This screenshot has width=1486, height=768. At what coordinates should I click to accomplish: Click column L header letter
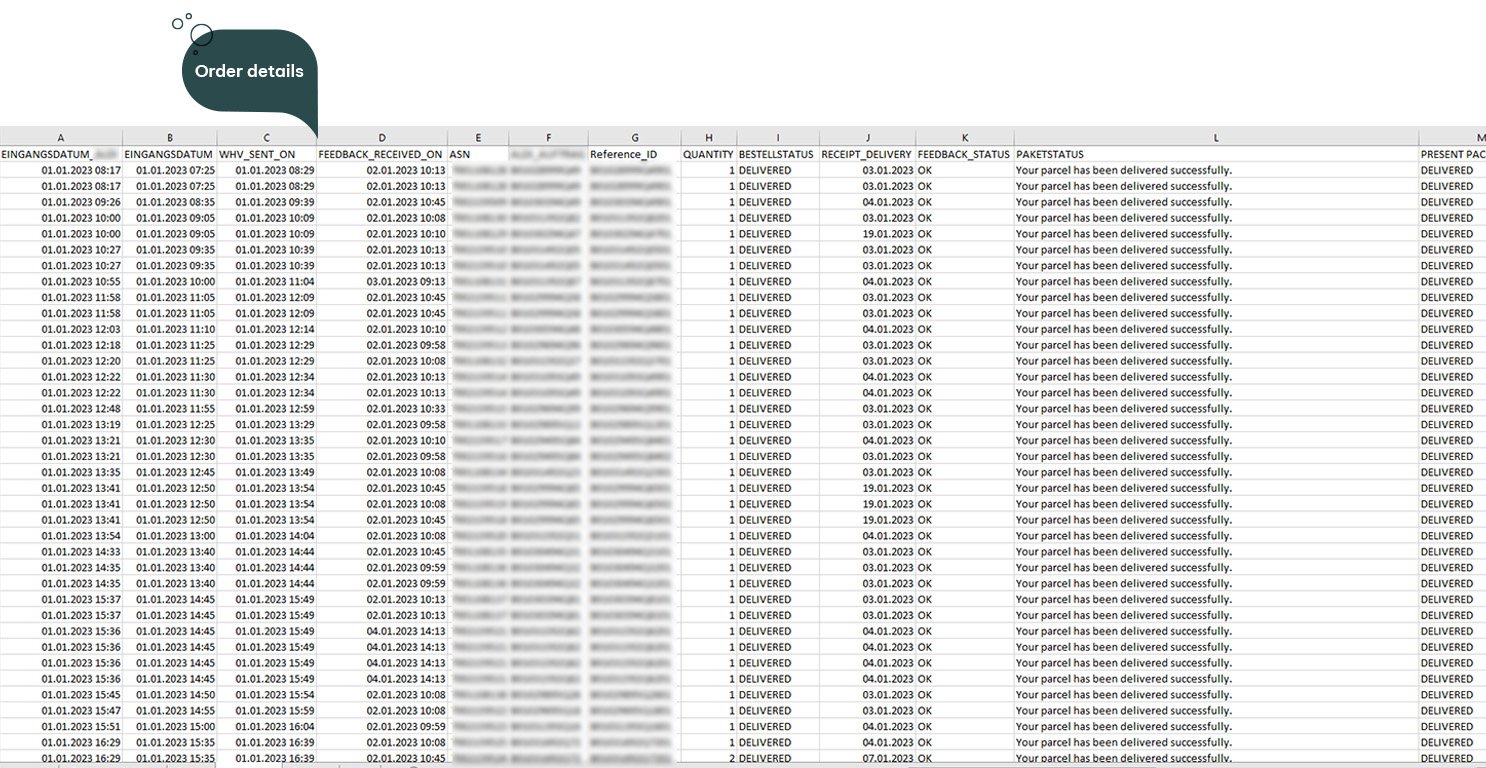[1215, 138]
